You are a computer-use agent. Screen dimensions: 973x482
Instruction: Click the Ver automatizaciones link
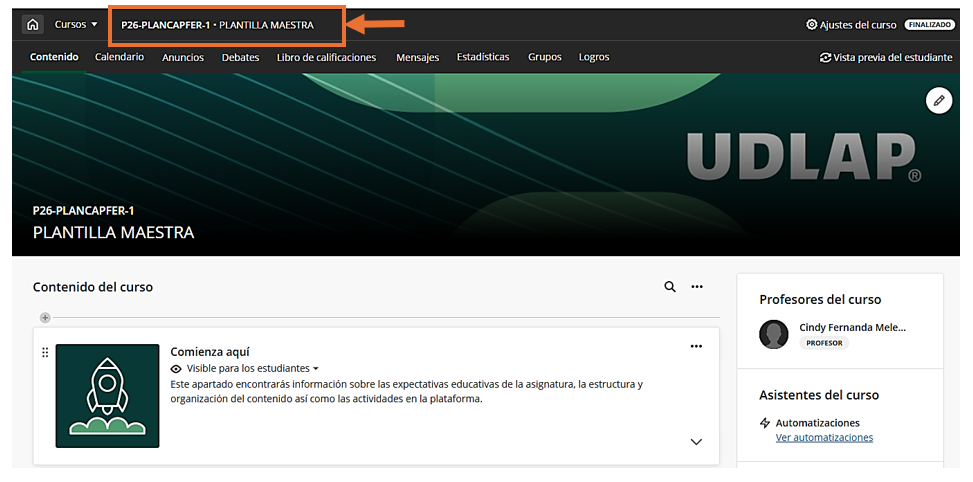click(x=824, y=437)
